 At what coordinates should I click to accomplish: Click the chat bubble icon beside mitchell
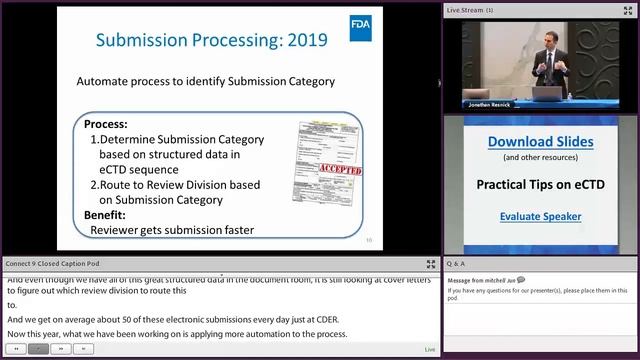point(521,280)
